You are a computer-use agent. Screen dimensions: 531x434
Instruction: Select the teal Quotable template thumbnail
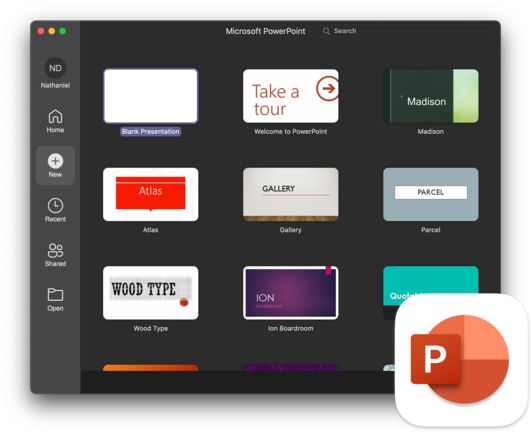tap(430, 280)
